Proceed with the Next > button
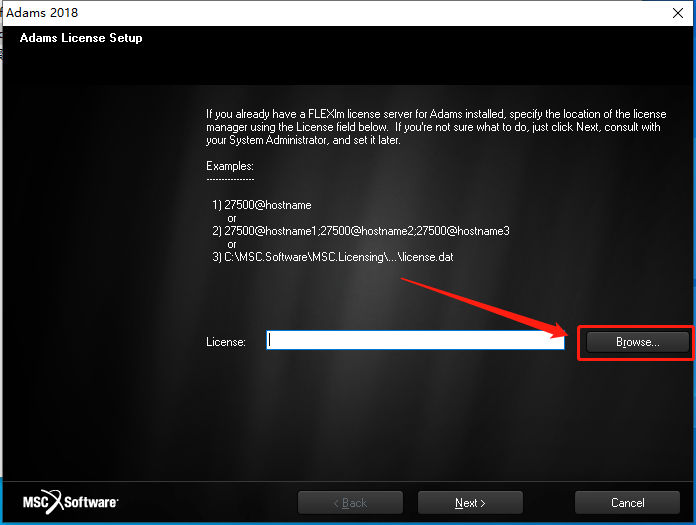 (x=470, y=503)
